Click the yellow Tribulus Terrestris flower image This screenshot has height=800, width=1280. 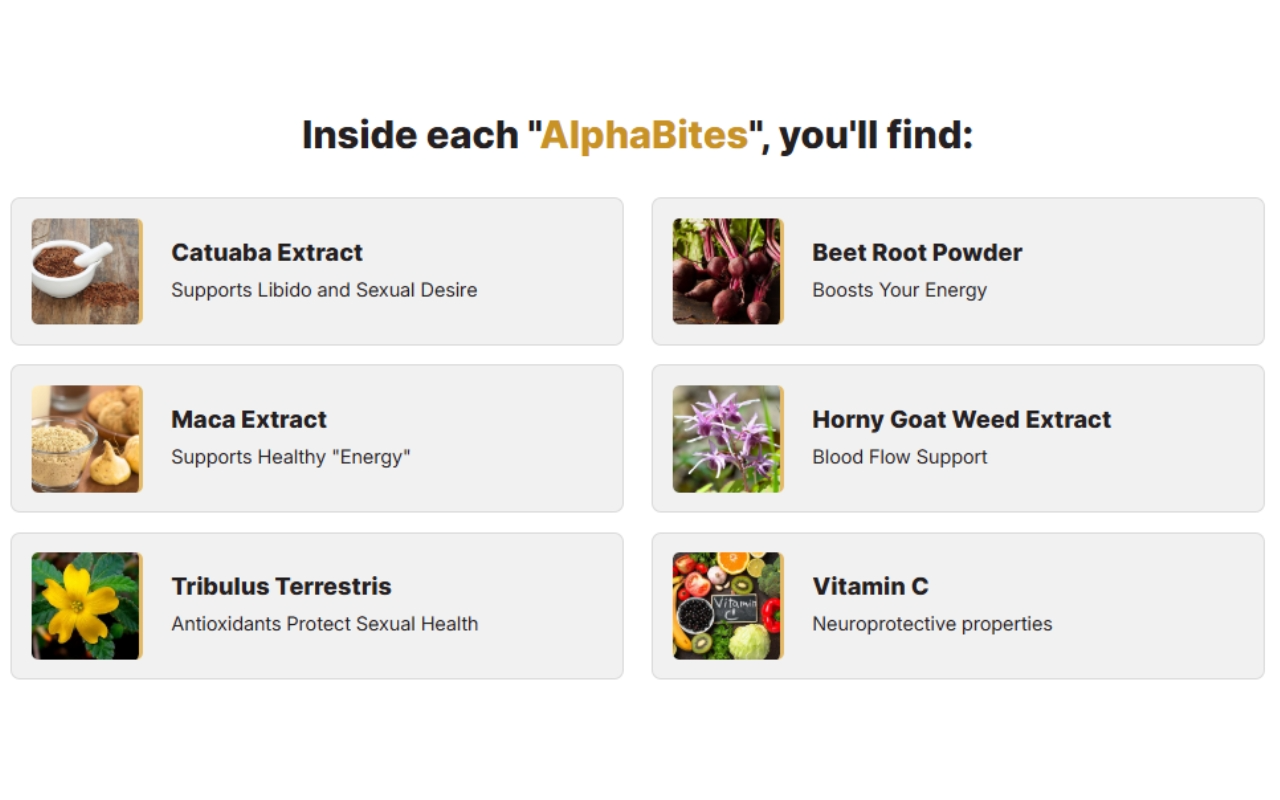click(87, 606)
